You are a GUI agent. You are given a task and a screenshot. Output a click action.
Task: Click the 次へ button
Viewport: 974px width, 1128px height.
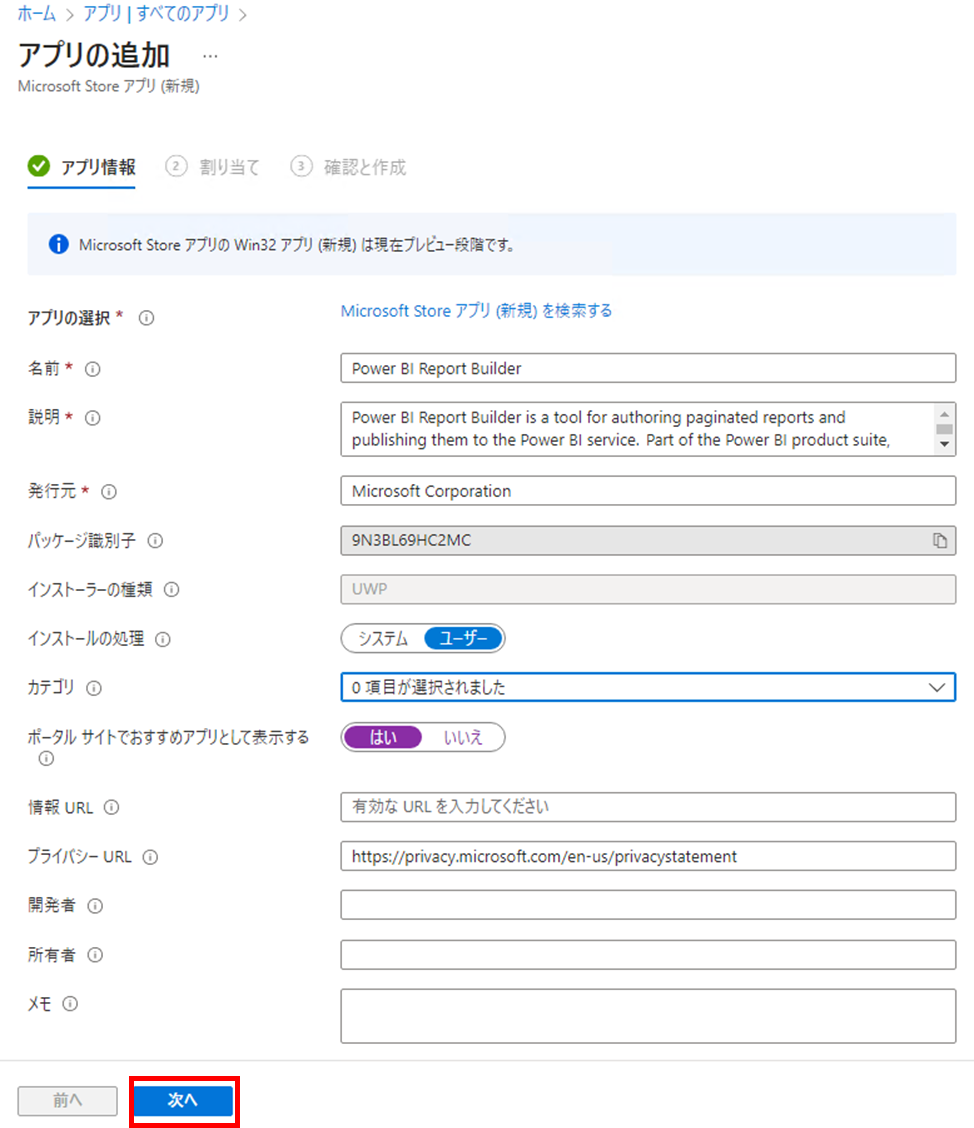point(183,1100)
